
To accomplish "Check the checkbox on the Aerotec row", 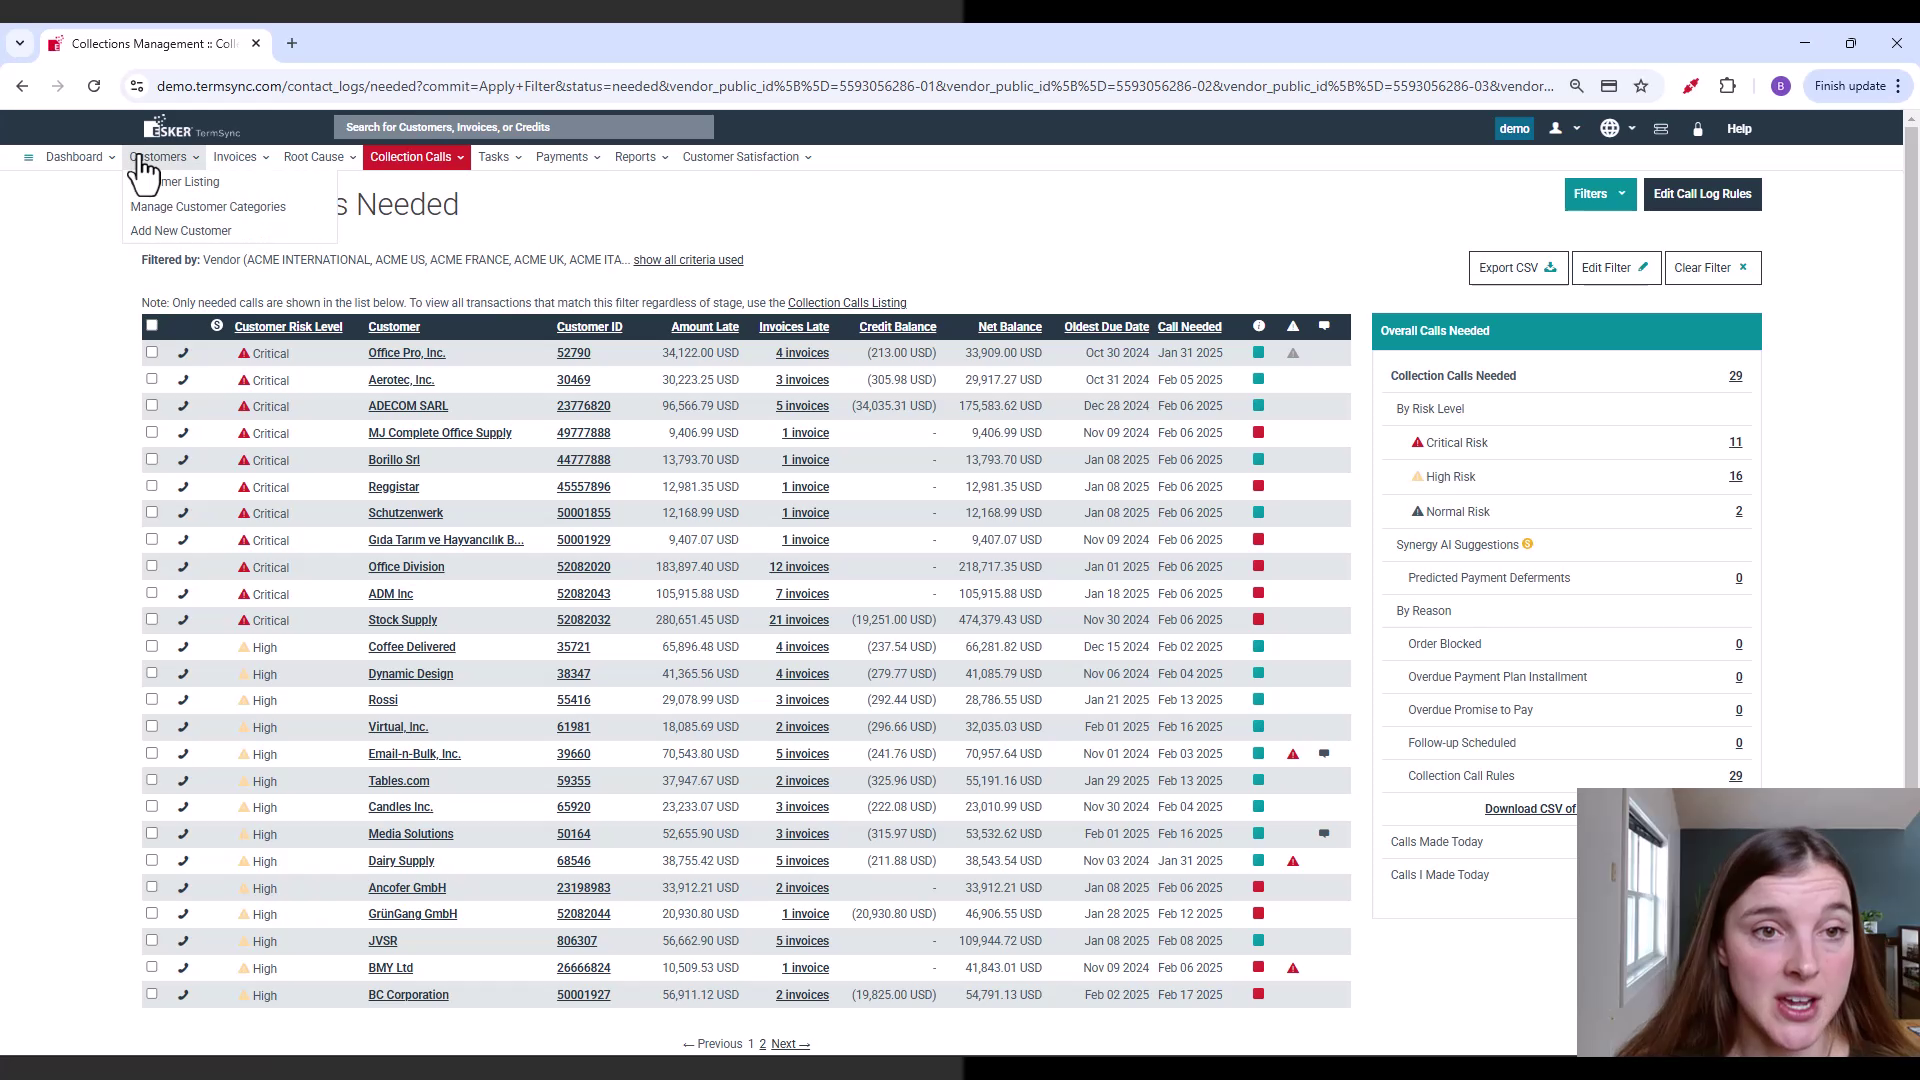I will point(152,379).
